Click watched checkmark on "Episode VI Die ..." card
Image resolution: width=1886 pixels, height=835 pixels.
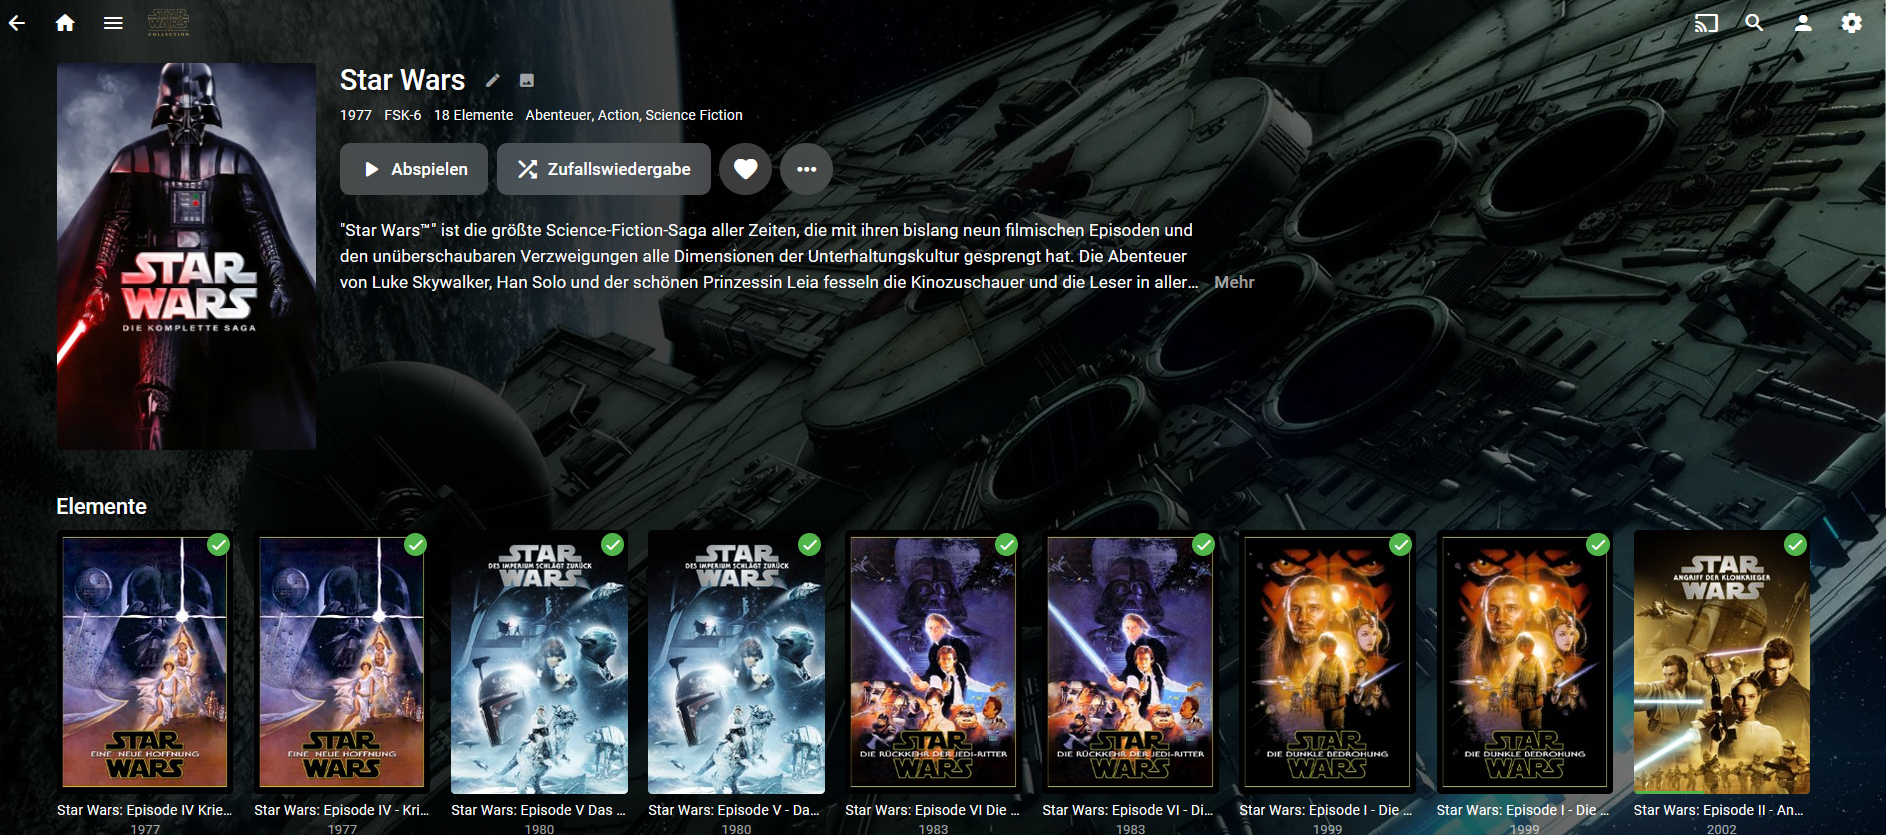tap(1006, 544)
